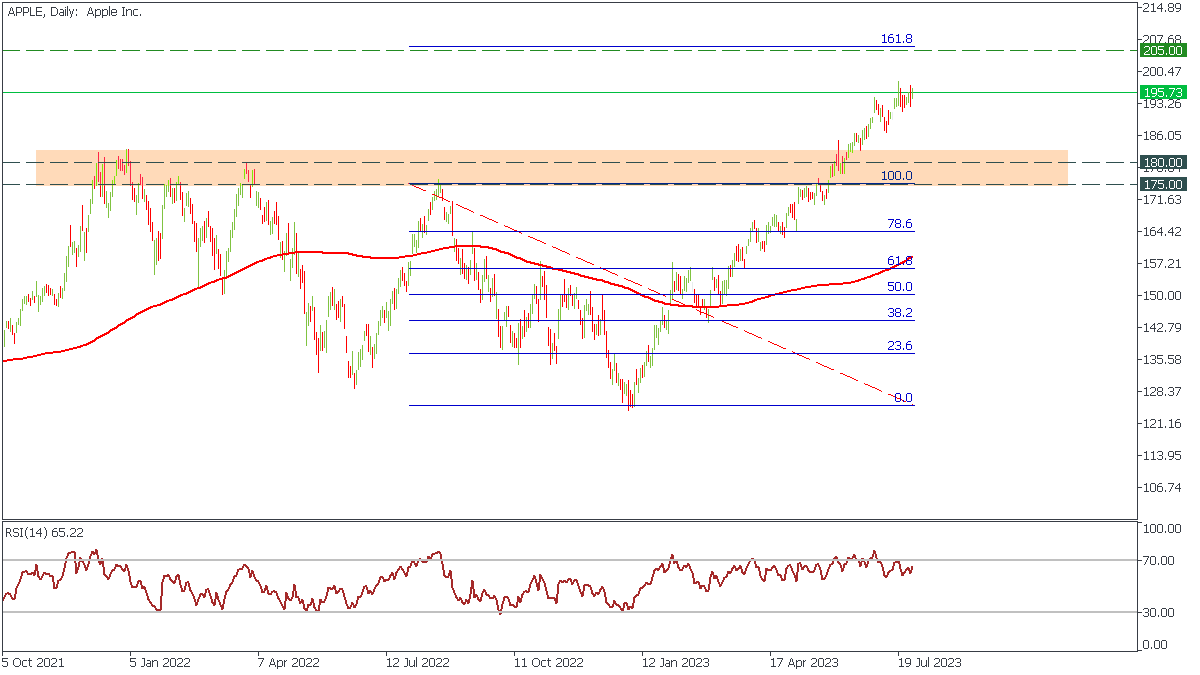Viewport: 1200px width, 675px height.
Task: Click the 100.0 Fibonacci level label
Action: [x=896, y=176]
